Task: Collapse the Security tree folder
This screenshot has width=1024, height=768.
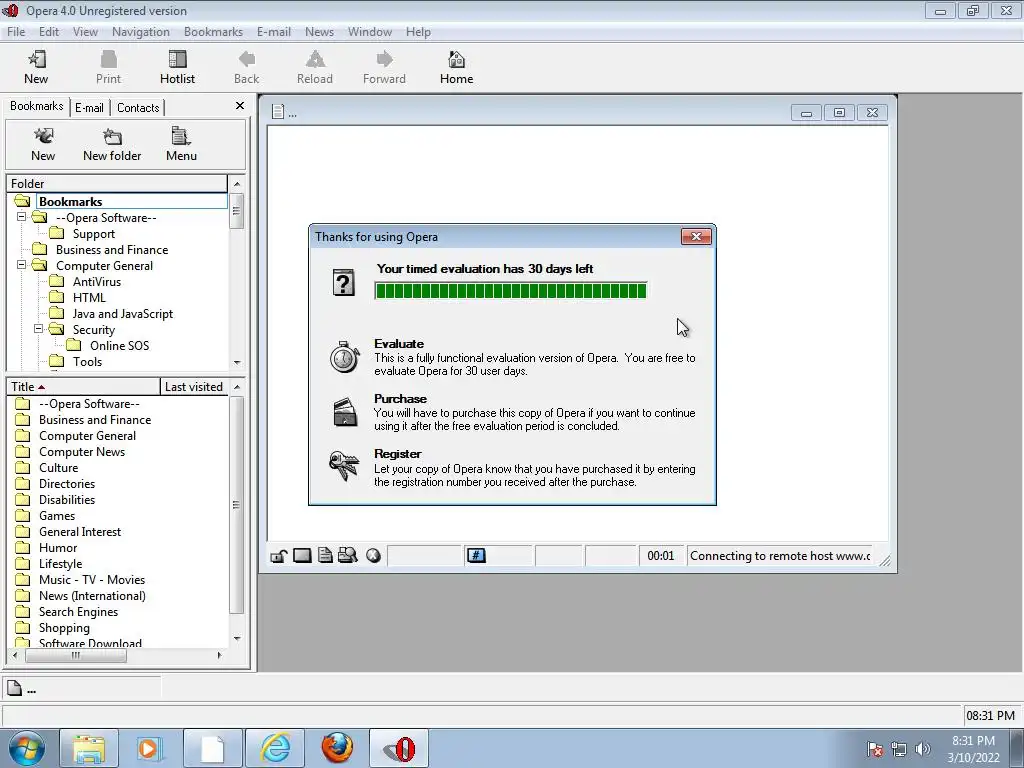Action: [x=39, y=328]
